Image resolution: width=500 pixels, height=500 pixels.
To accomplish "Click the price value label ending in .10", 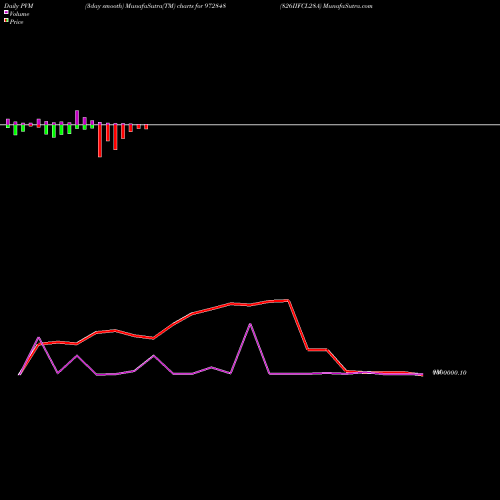I will 449,373.
